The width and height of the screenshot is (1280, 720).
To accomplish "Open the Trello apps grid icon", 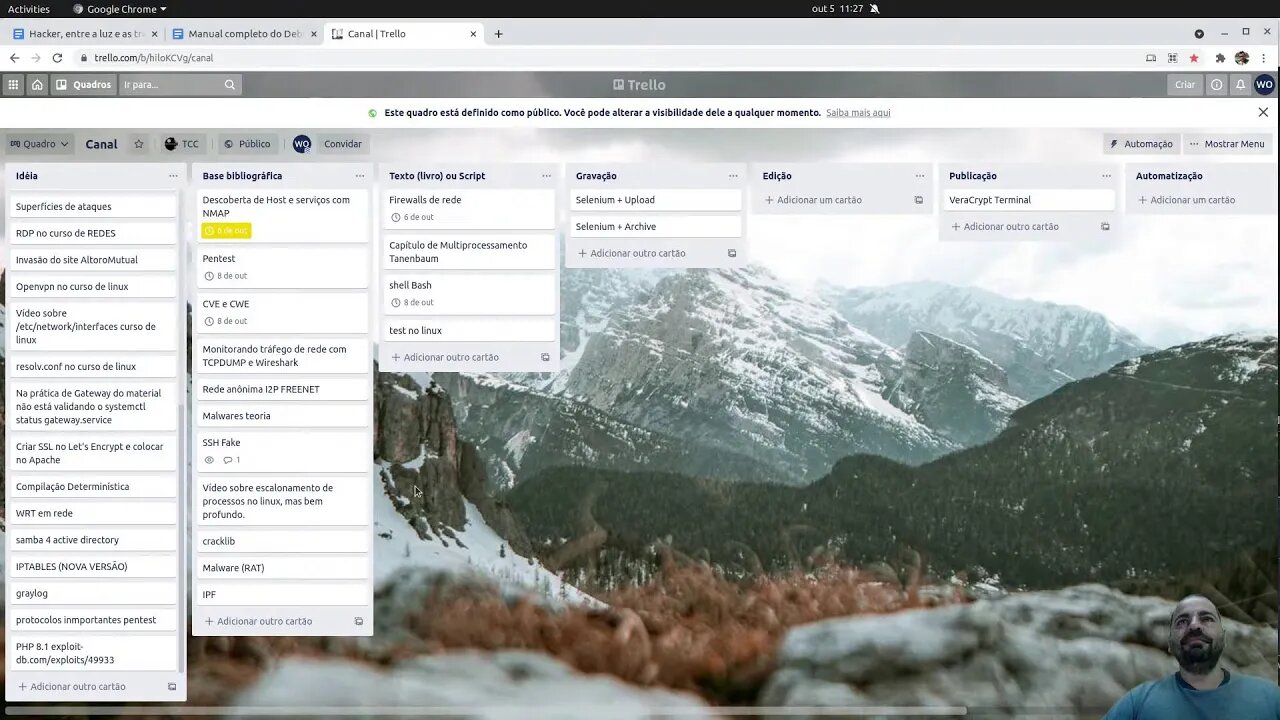I will coord(13,85).
